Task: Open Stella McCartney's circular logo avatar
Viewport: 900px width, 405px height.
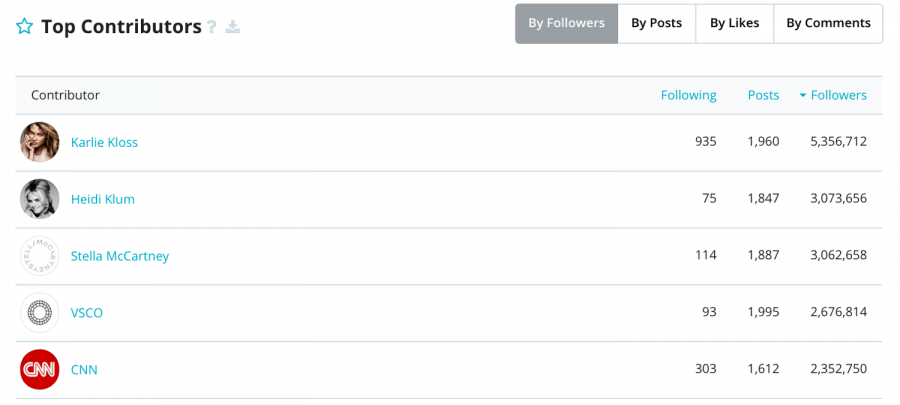Action: [40, 256]
